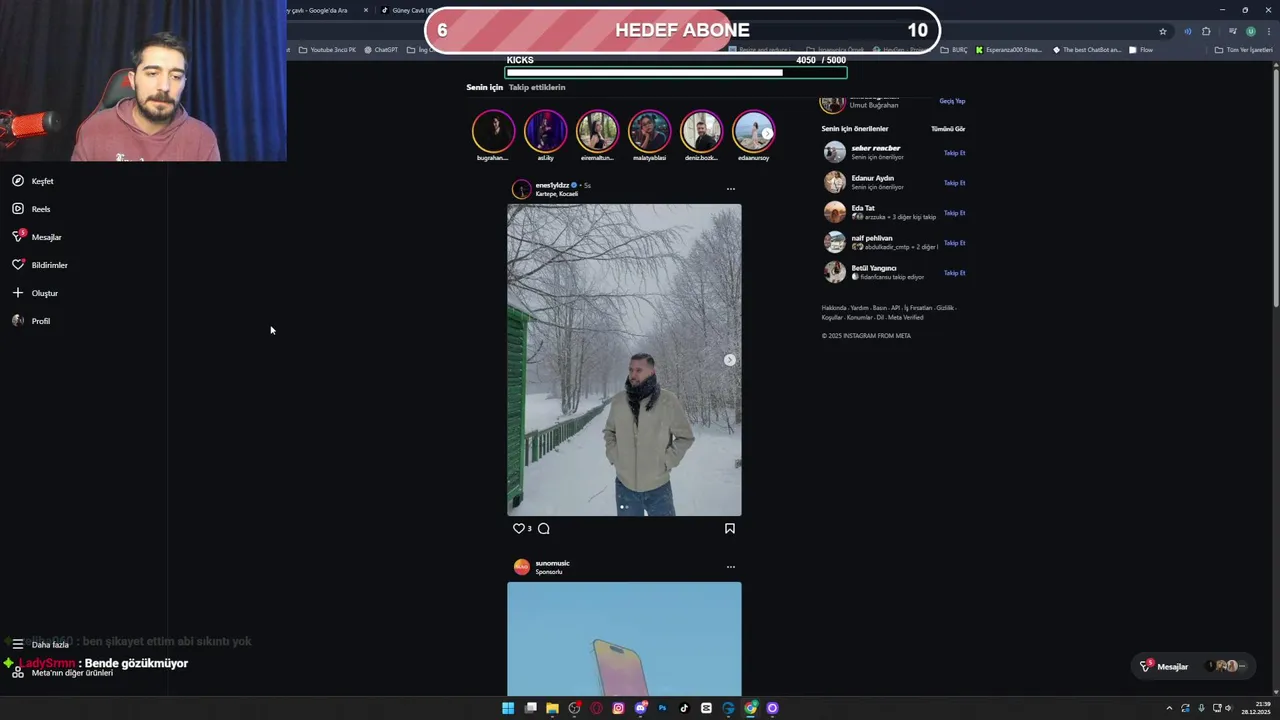The image size is (1280, 720).
Task: Open Meta Verified footer link
Action: pos(906,317)
